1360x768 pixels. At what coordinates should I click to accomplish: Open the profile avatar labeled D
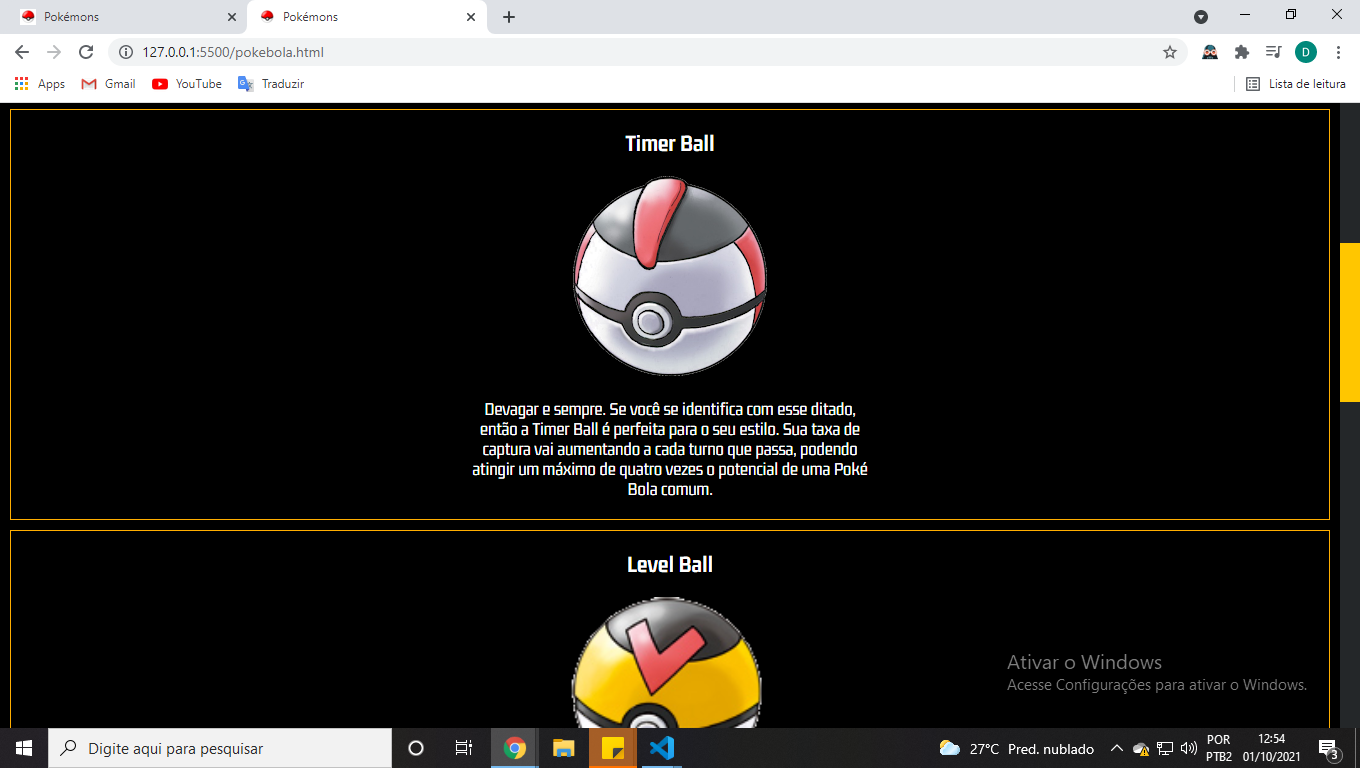click(1306, 52)
